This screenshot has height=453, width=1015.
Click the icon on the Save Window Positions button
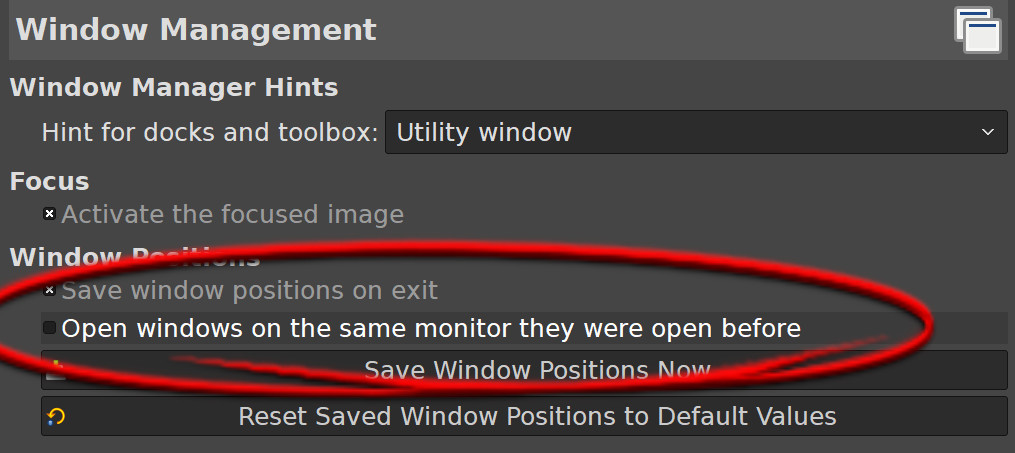pyautogui.click(x=56, y=371)
